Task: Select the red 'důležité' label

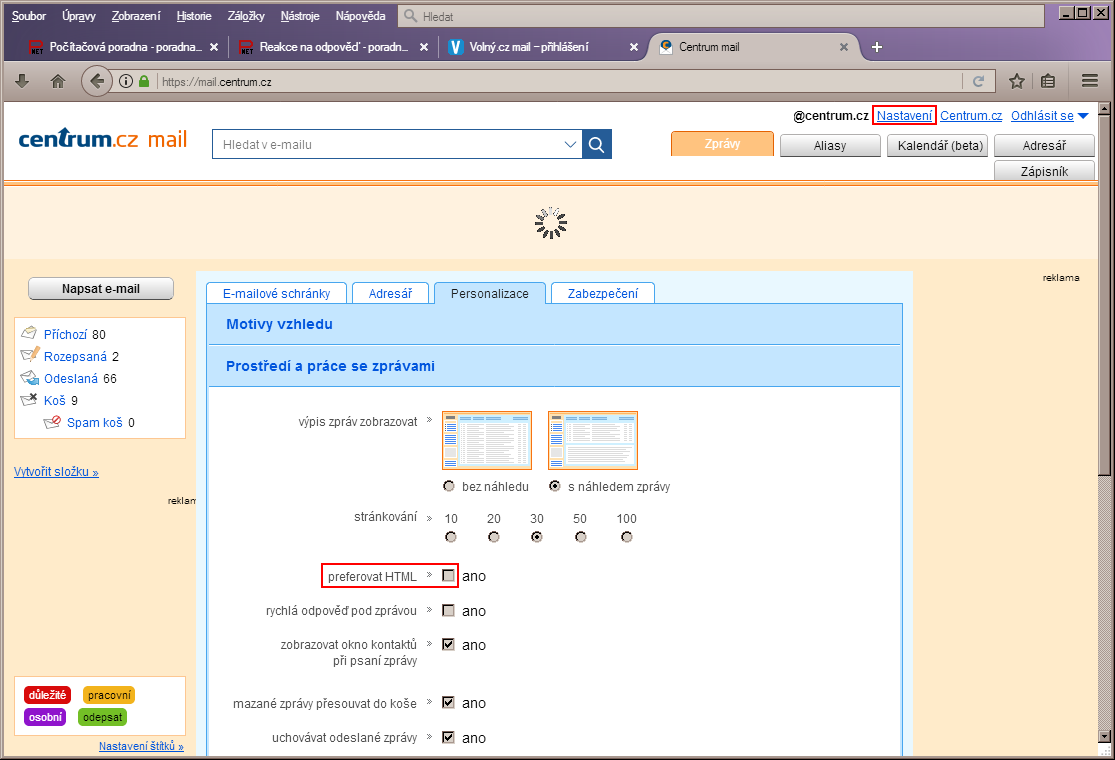Action: pyautogui.click(x=48, y=695)
